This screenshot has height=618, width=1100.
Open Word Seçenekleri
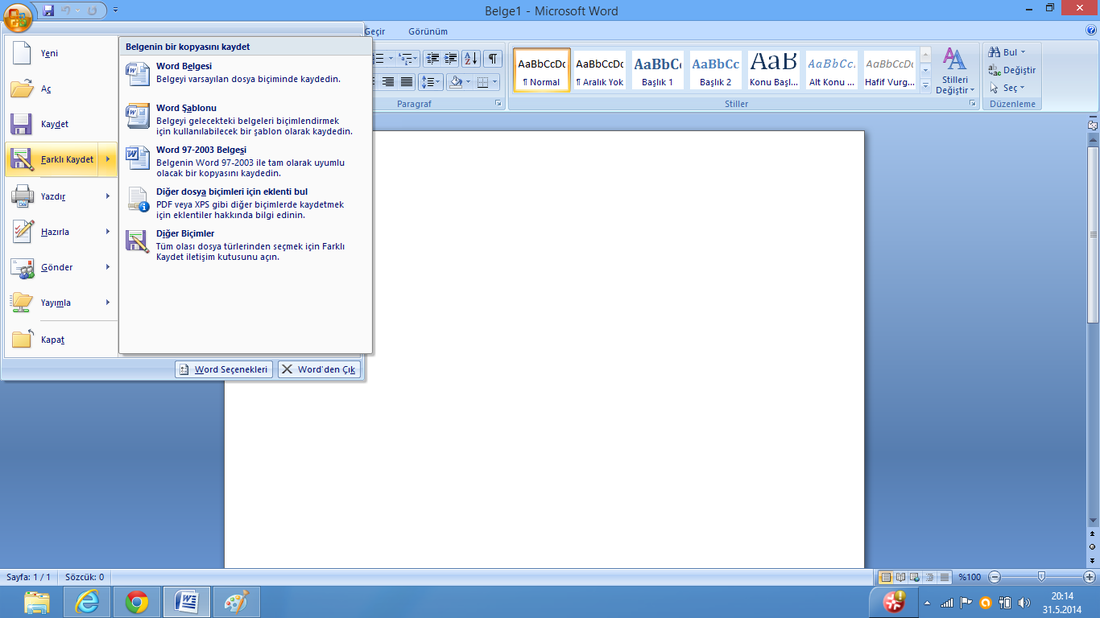coord(224,369)
